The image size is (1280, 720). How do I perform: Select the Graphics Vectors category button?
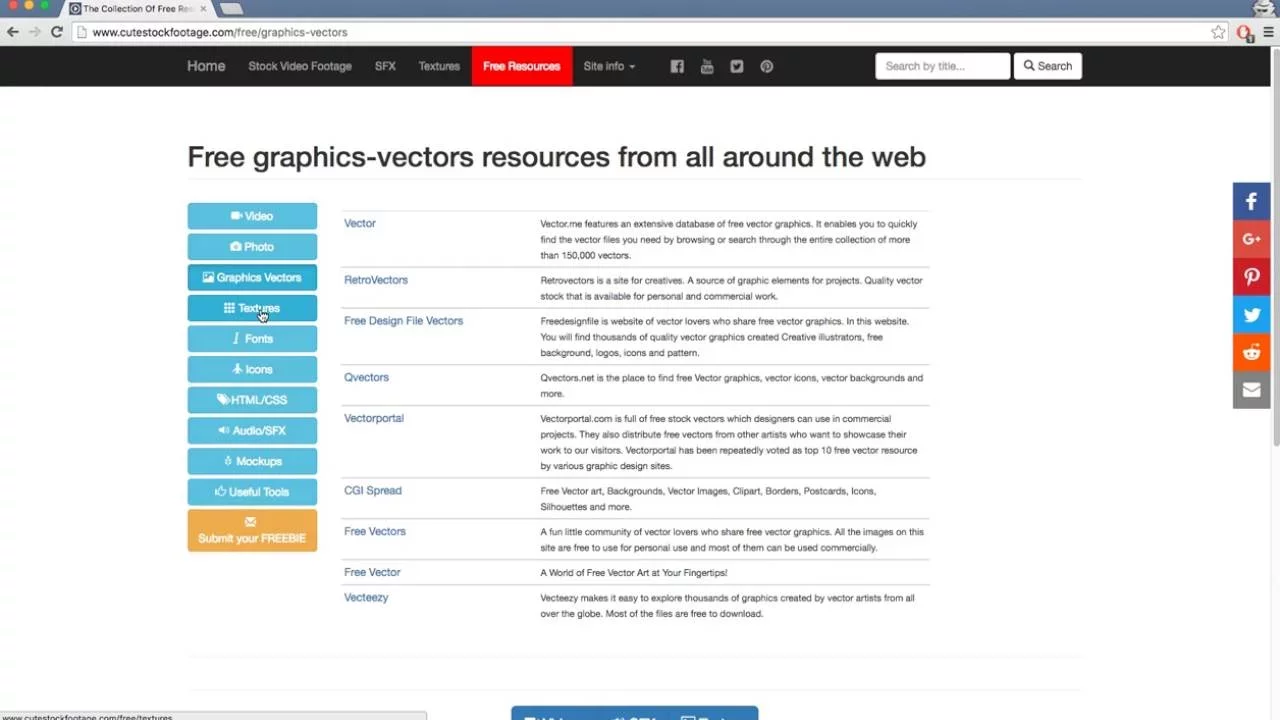[252, 277]
